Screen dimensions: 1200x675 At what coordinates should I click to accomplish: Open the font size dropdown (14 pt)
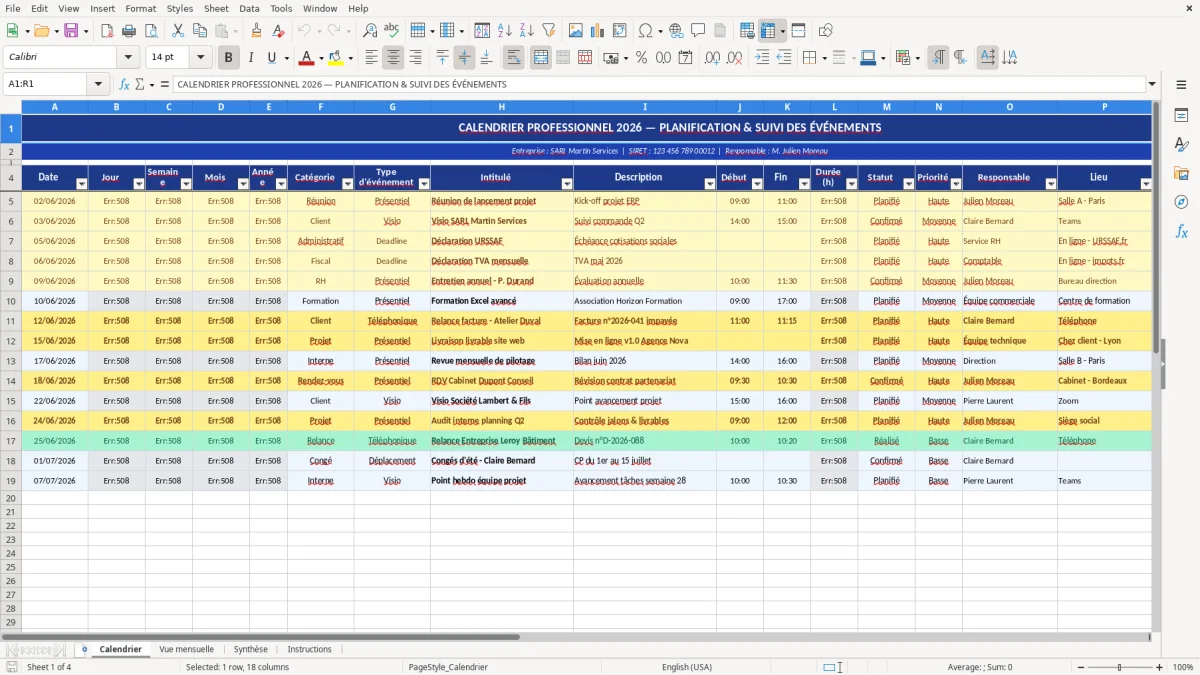(201, 58)
